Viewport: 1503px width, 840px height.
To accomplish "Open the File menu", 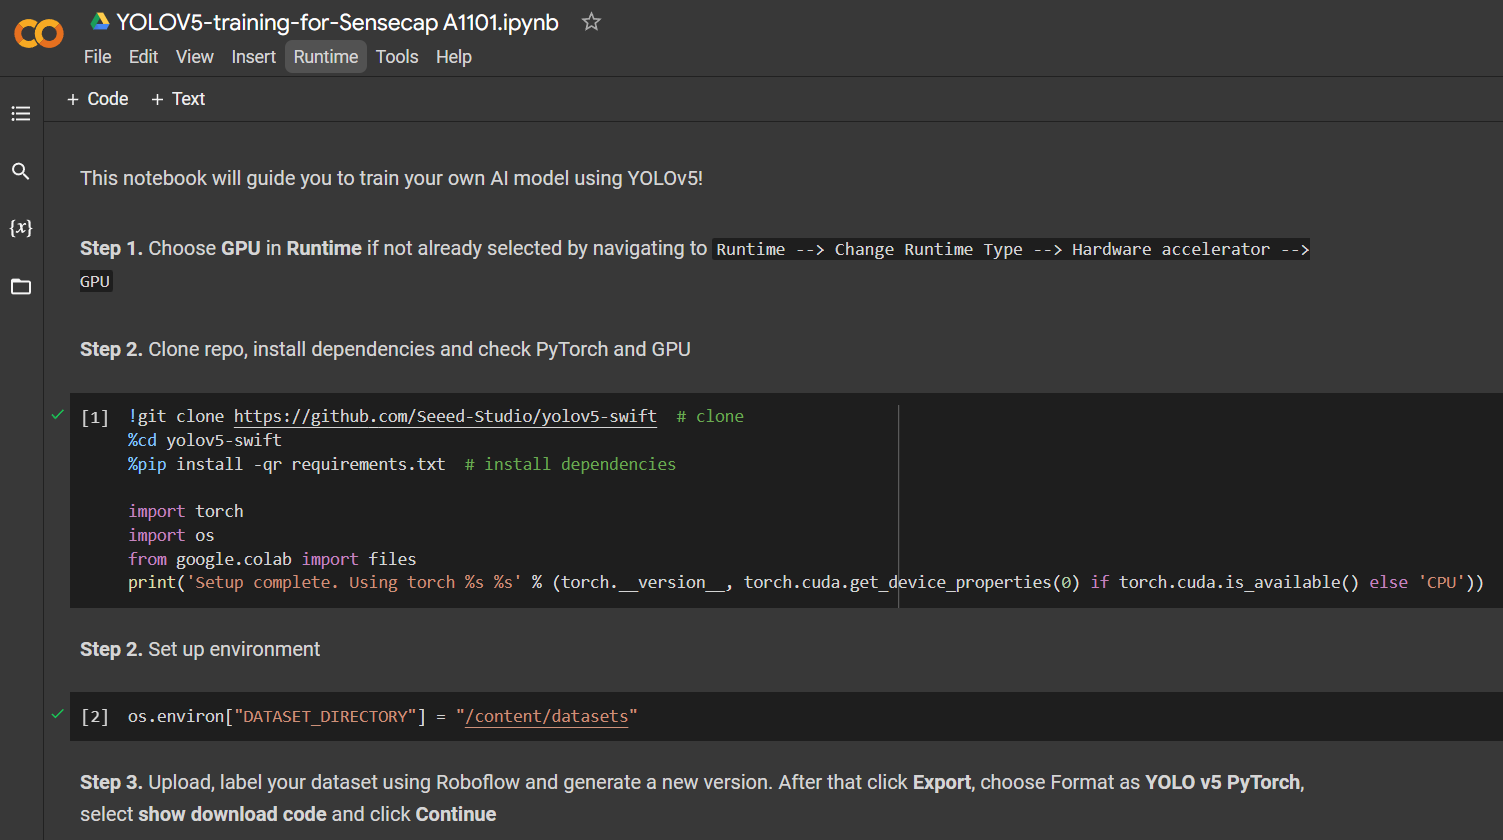I will 97,57.
